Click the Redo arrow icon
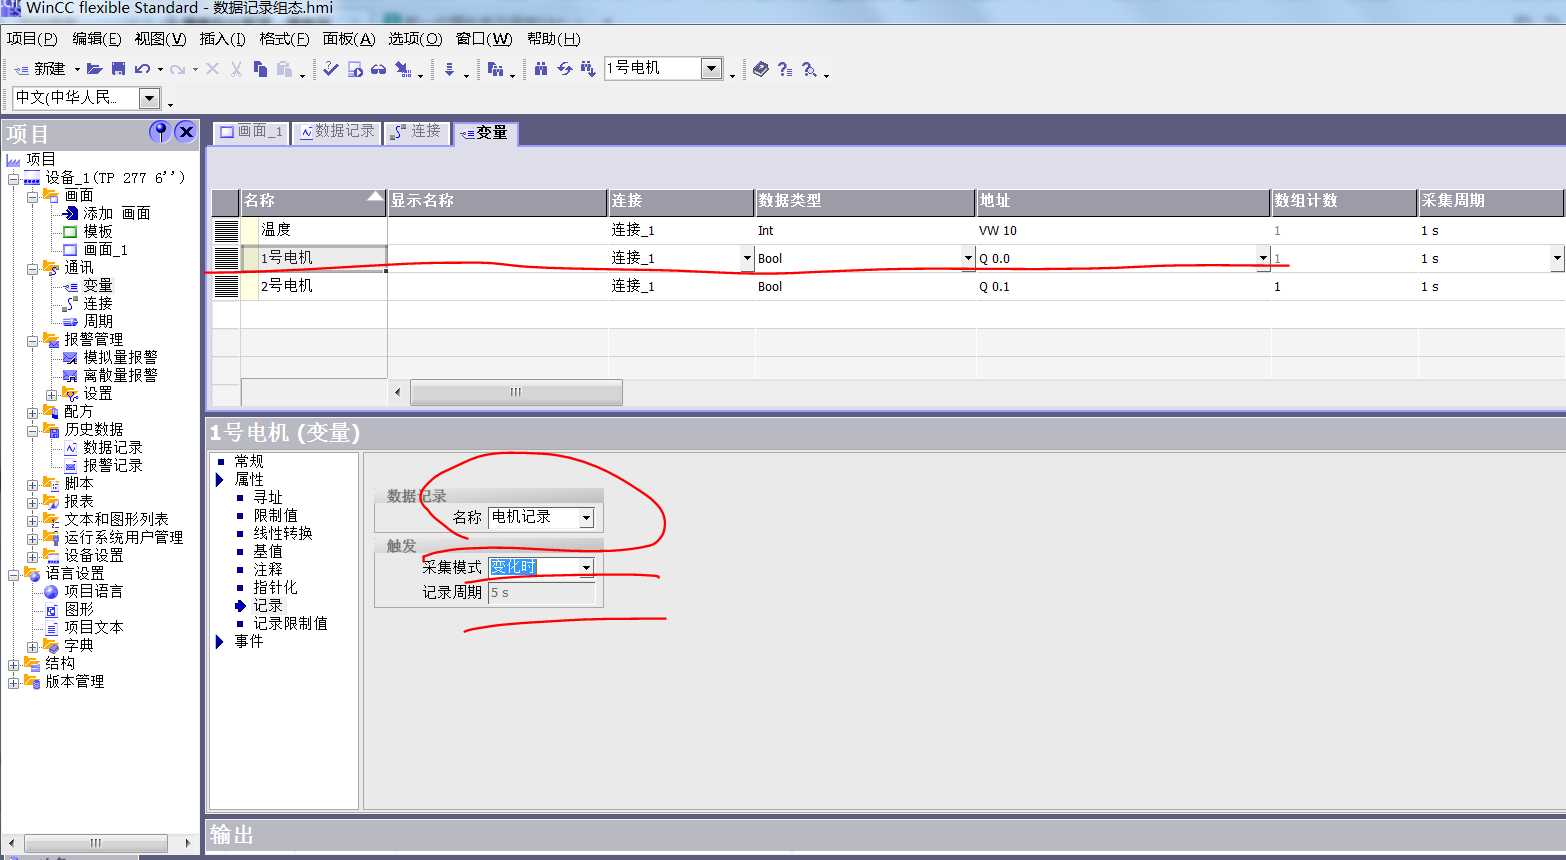Viewport: 1566px width, 860px height. pos(177,69)
